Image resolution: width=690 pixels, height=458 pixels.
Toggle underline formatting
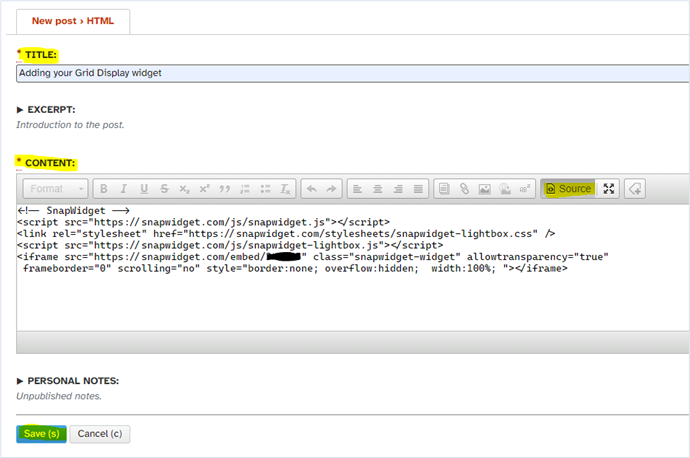point(144,189)
